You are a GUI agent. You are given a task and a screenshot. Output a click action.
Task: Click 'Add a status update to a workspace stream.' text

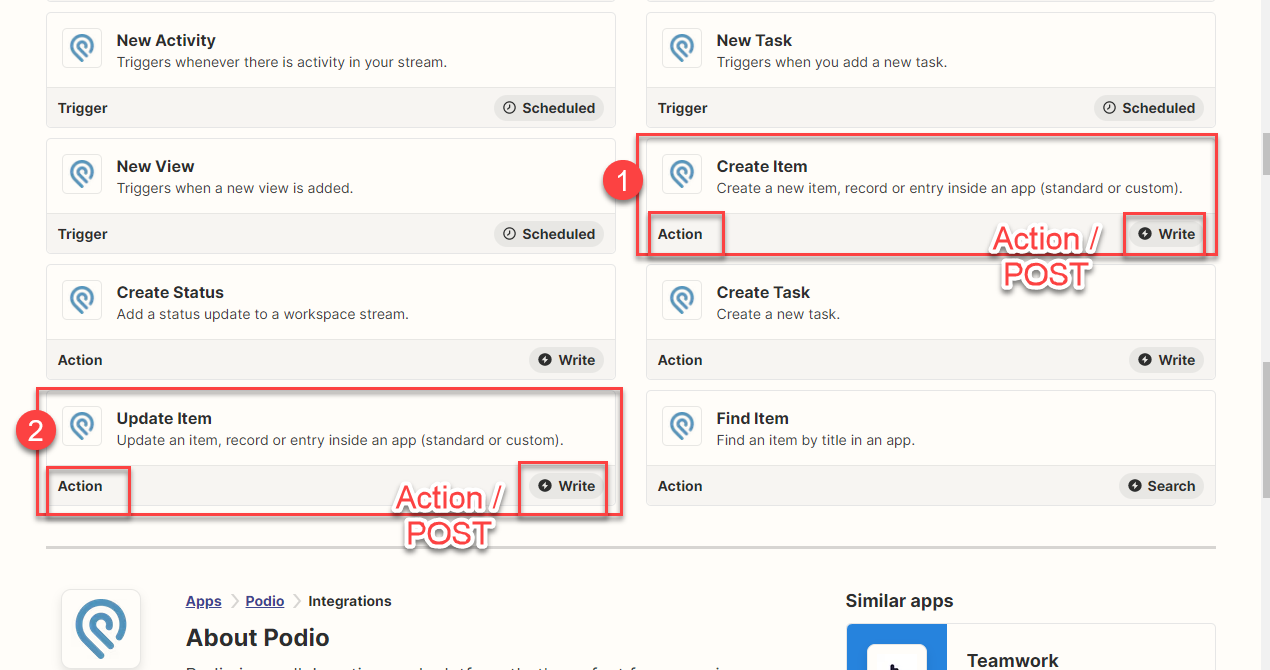pyautogui.click(x=263, y=314)
